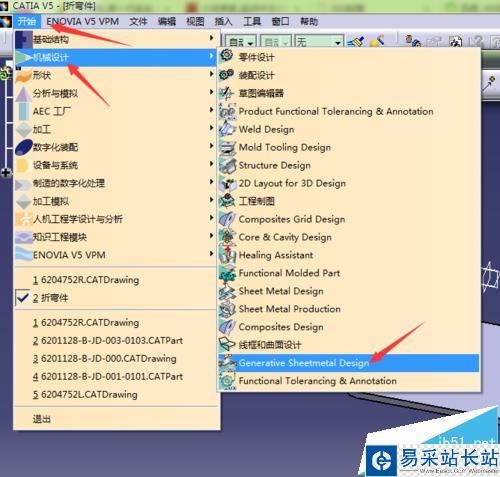This screenshot has height=477, width=500.
Task: Click the paintbrush toolbar icon
Action: [355, 42]
